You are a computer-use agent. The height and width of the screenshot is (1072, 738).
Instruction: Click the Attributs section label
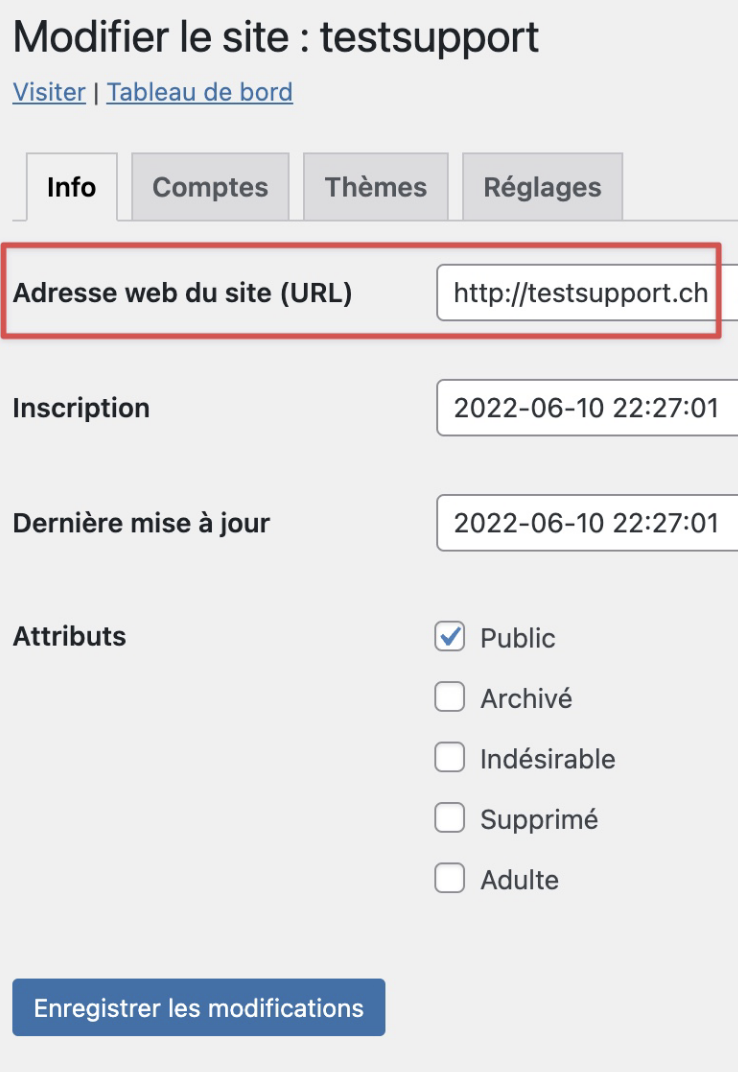(x=69, y=636)
